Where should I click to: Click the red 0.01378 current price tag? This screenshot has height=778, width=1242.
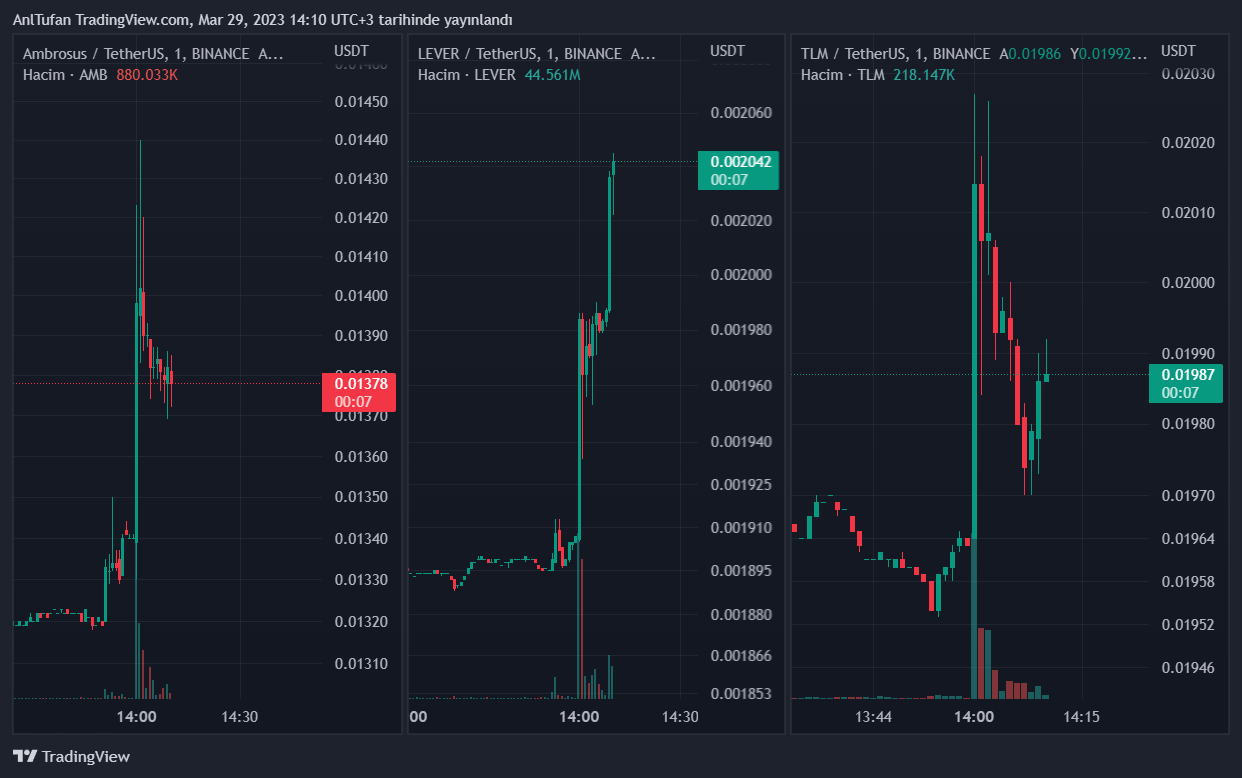(x=359, y=392)
